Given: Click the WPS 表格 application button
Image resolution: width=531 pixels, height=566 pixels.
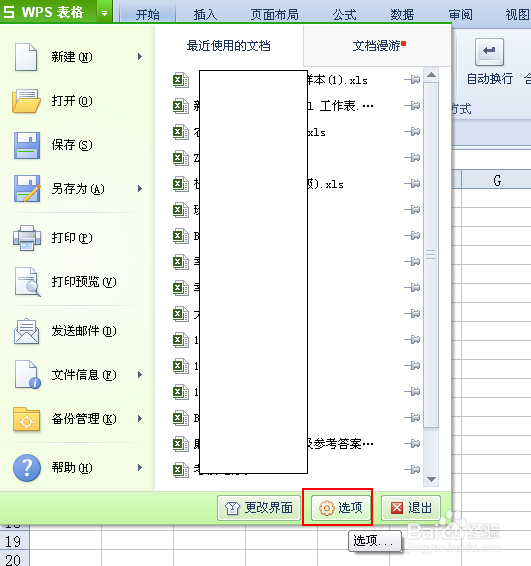Looking at the screenshot, I should [48, 13].
